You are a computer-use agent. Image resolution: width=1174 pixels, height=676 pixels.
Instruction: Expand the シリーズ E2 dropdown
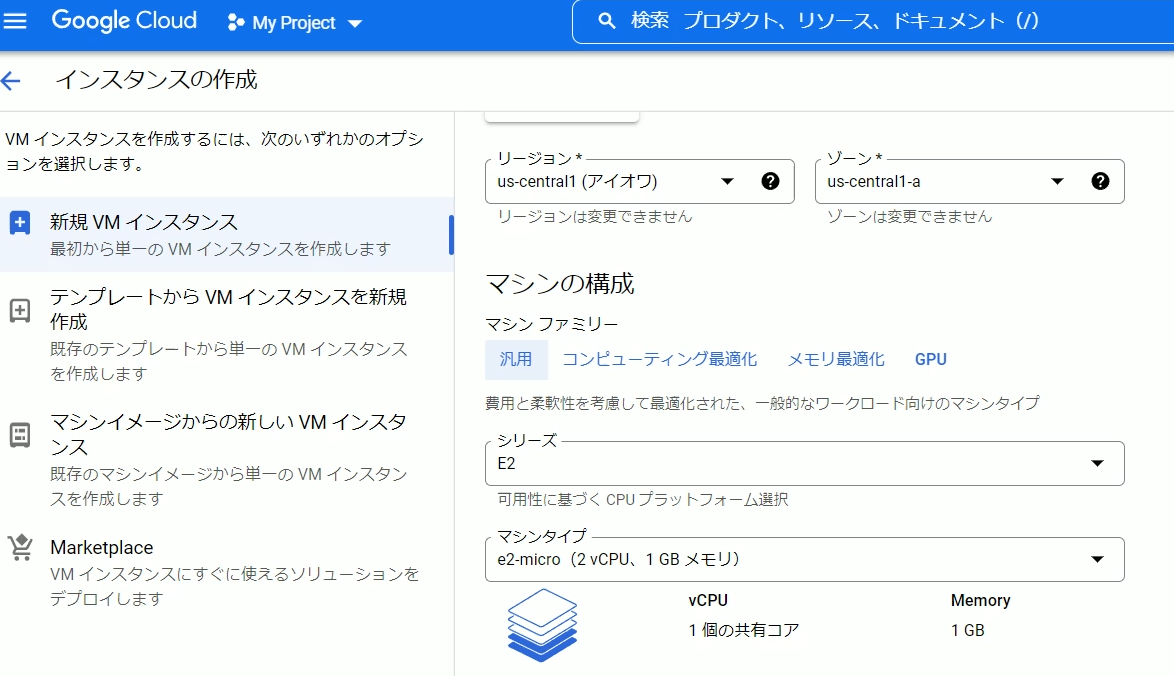[1097, 463]
